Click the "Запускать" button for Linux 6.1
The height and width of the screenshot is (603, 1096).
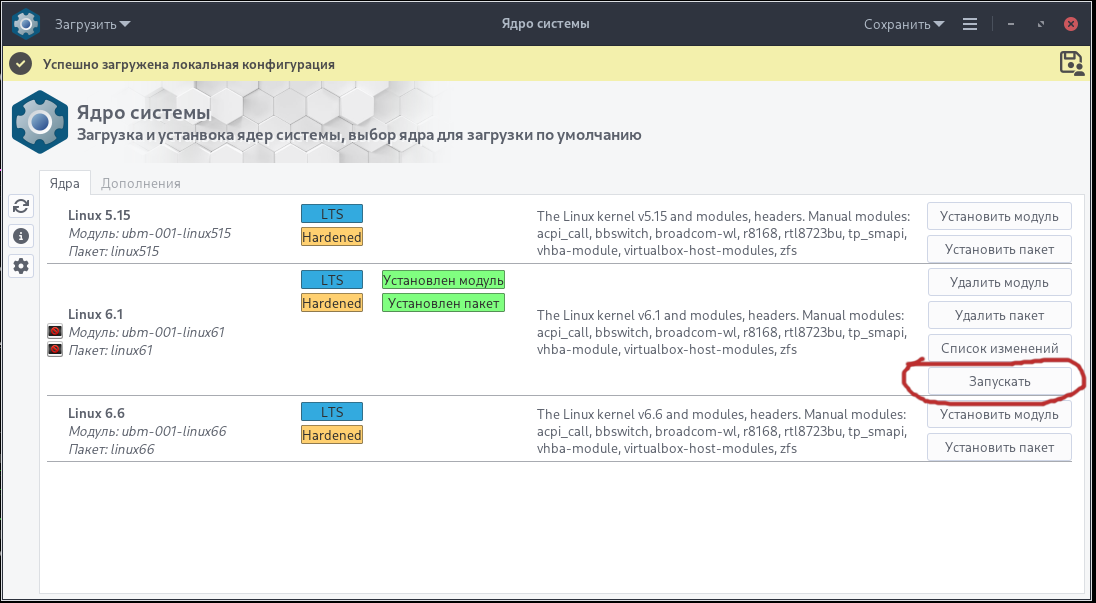(x=999, y=381)
